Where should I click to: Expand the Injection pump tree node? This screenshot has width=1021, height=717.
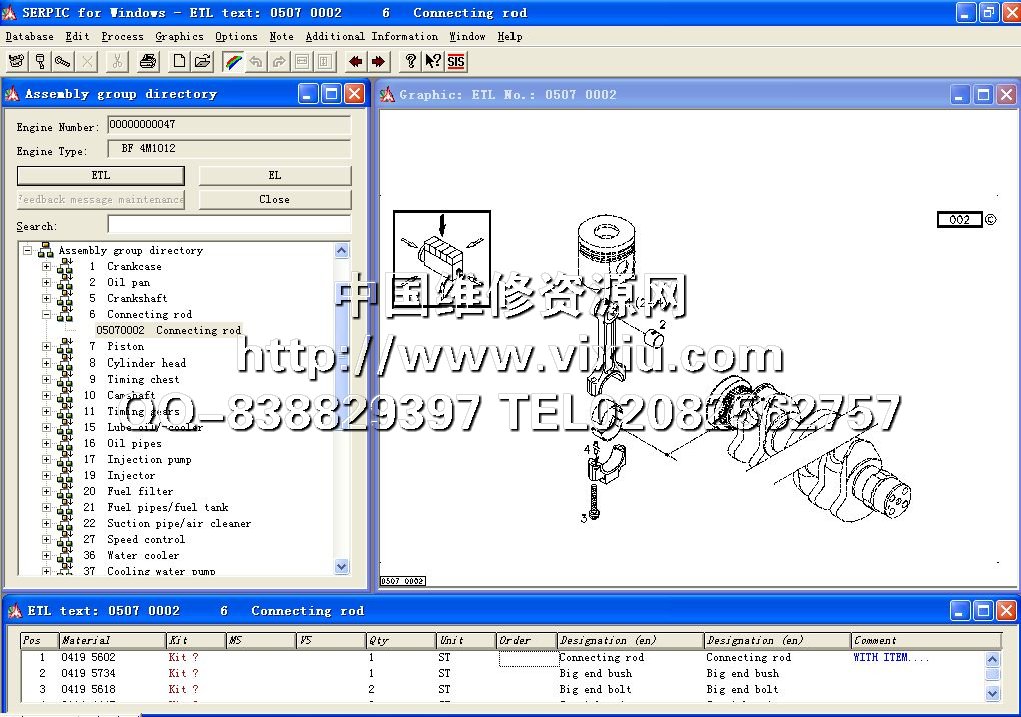[46, 459]
